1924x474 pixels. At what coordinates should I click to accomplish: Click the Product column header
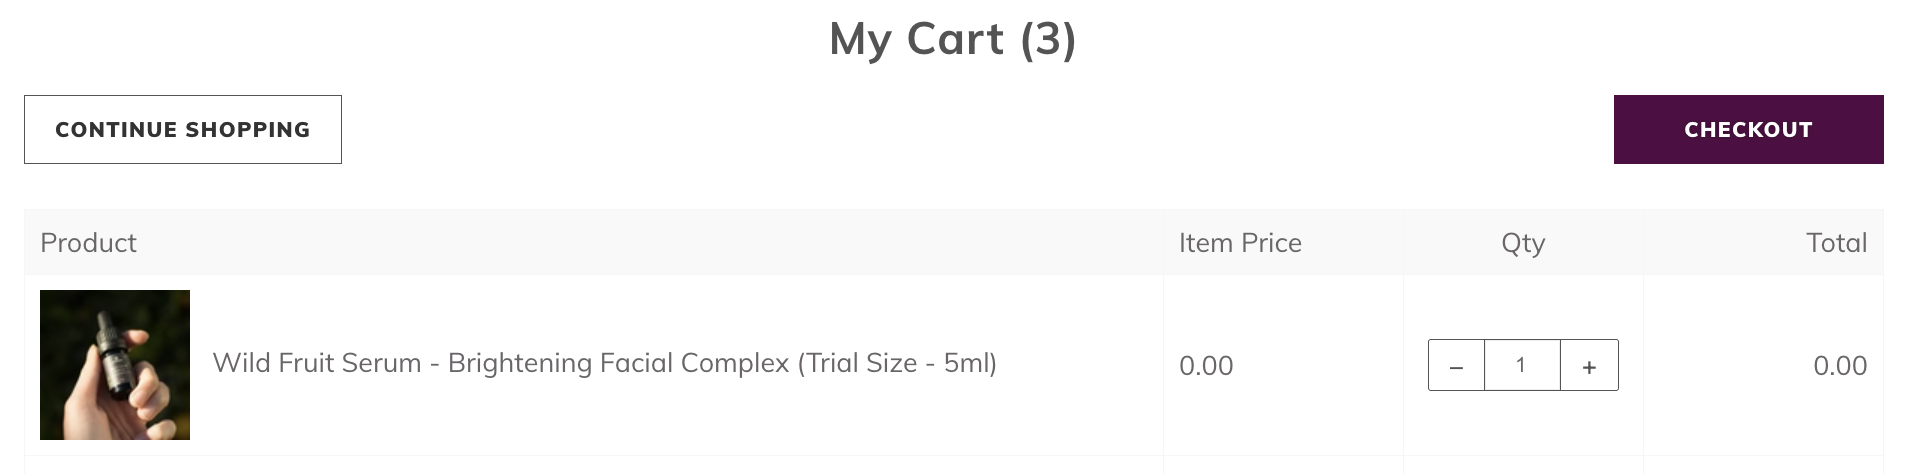pos(89,243)
